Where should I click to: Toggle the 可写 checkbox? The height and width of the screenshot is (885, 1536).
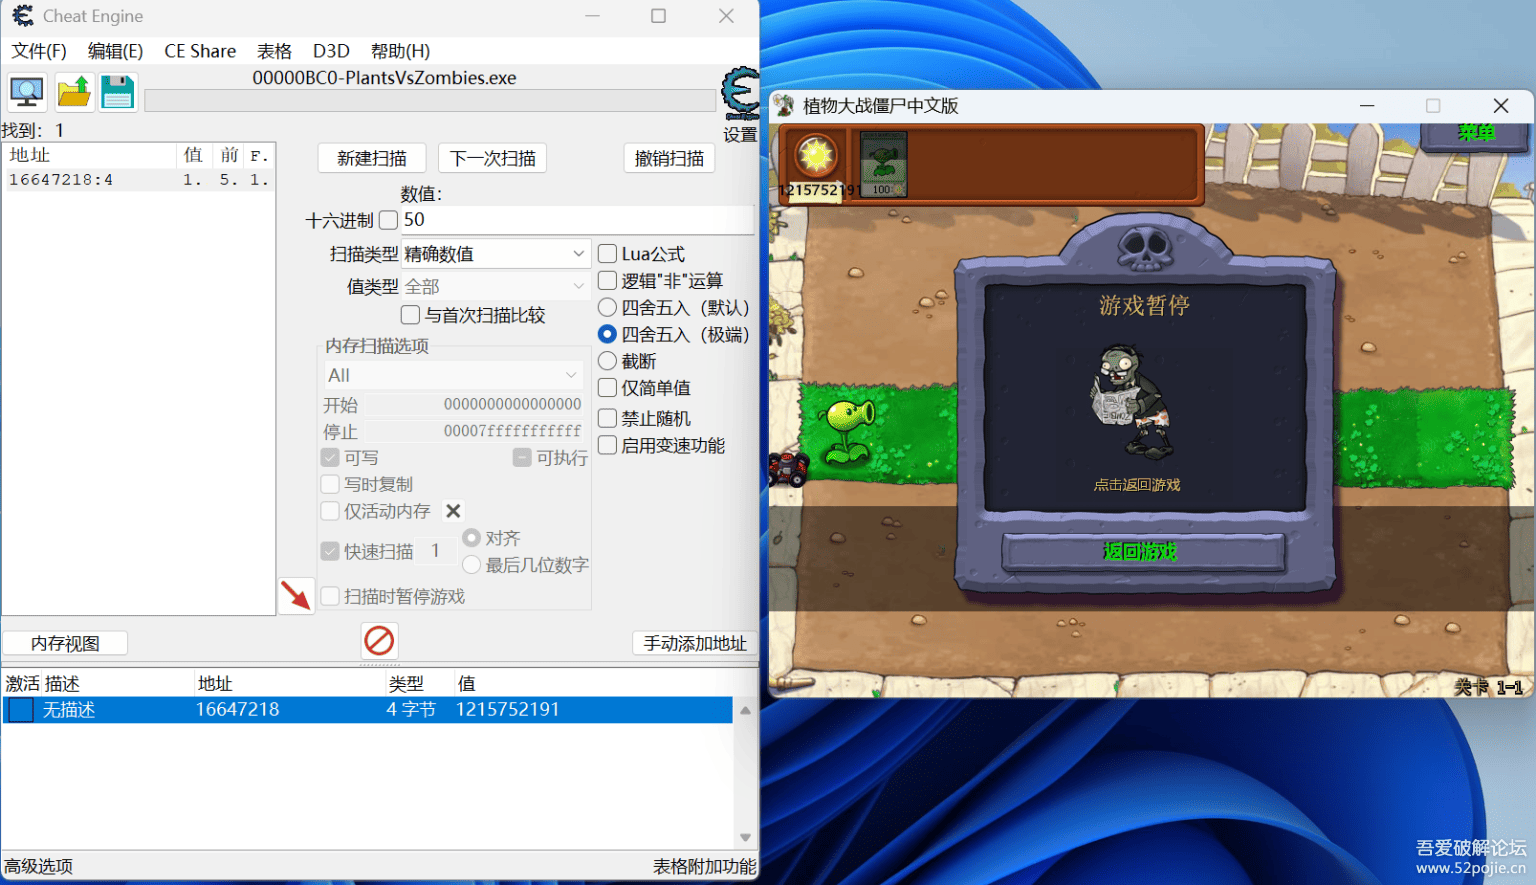pos(330,457)
